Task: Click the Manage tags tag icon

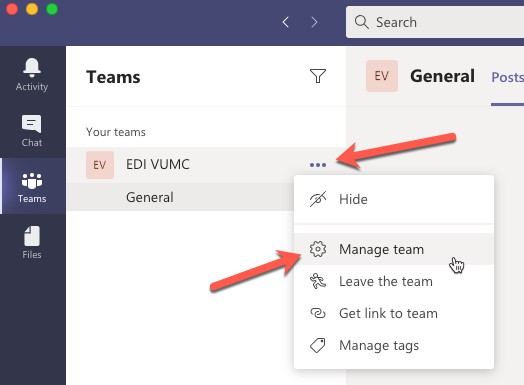Action: pyautogui.click(x=318, y=345)
